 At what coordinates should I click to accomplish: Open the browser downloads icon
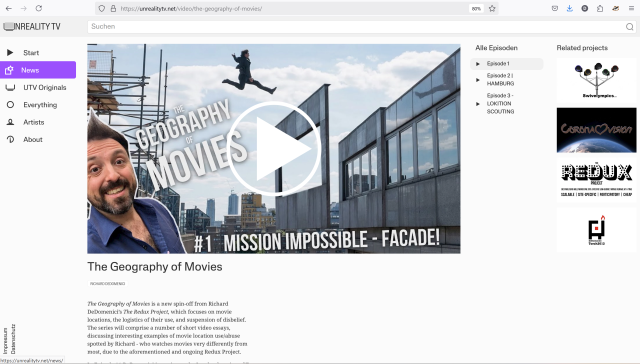click(x=570, y=8)
